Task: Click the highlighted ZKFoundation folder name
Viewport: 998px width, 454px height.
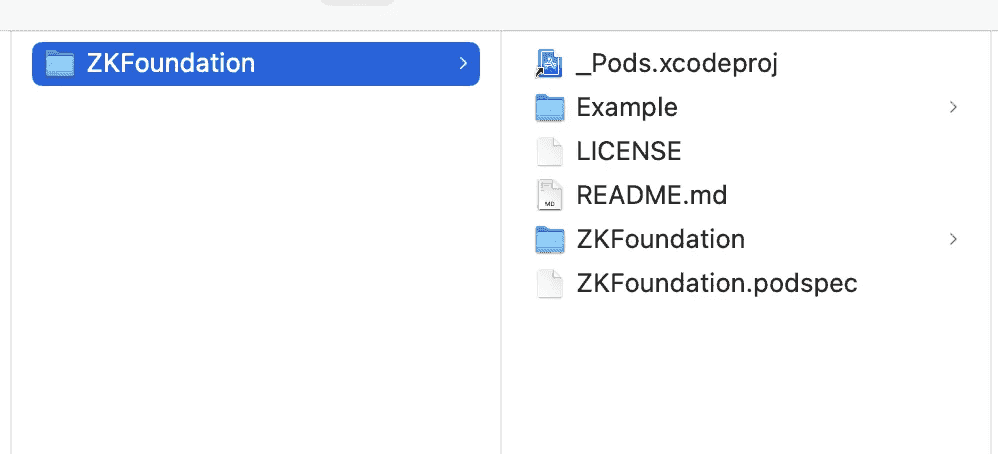Action: pyautogui.click(x=171, y=64)
